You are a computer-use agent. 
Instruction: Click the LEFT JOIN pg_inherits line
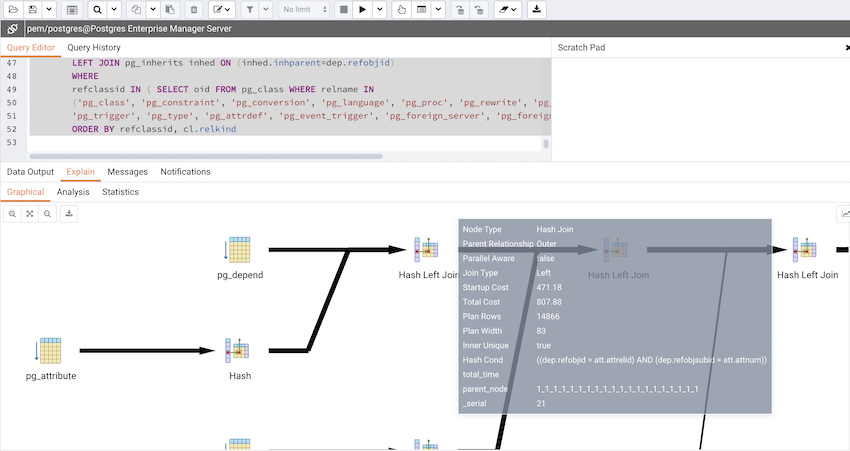[233, 63]
